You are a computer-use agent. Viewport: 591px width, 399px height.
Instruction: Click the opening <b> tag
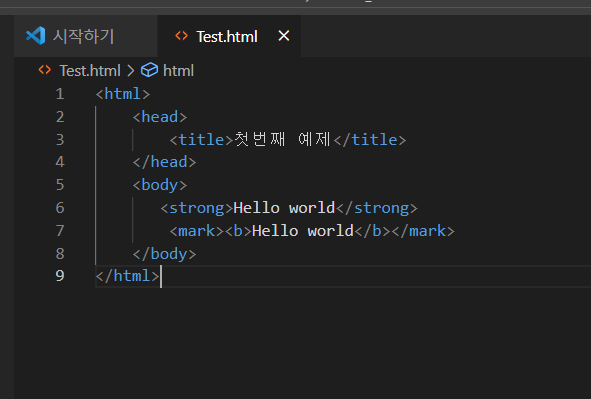(x=238, y=231)
